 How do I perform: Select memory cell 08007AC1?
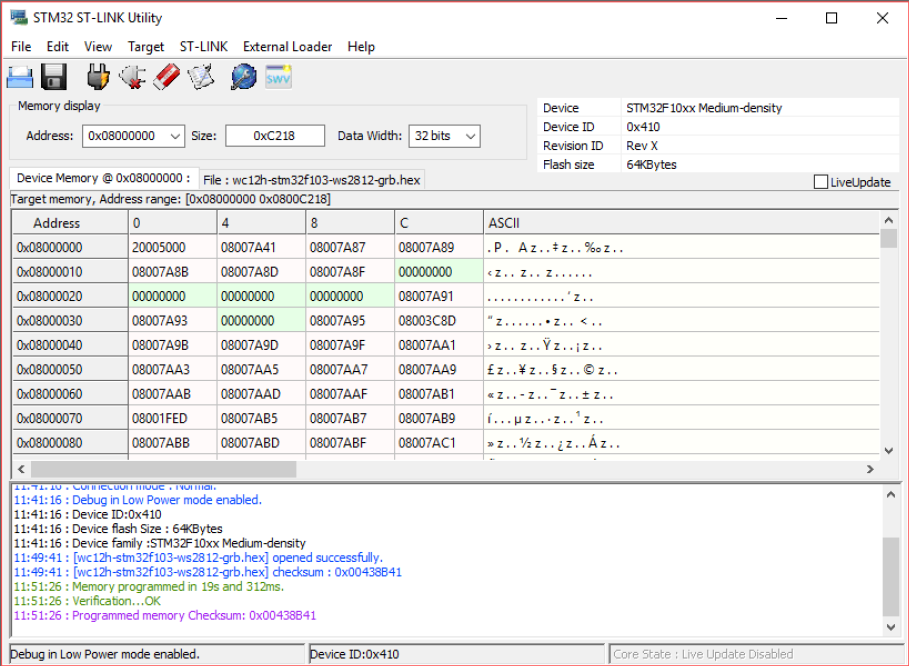439,443
